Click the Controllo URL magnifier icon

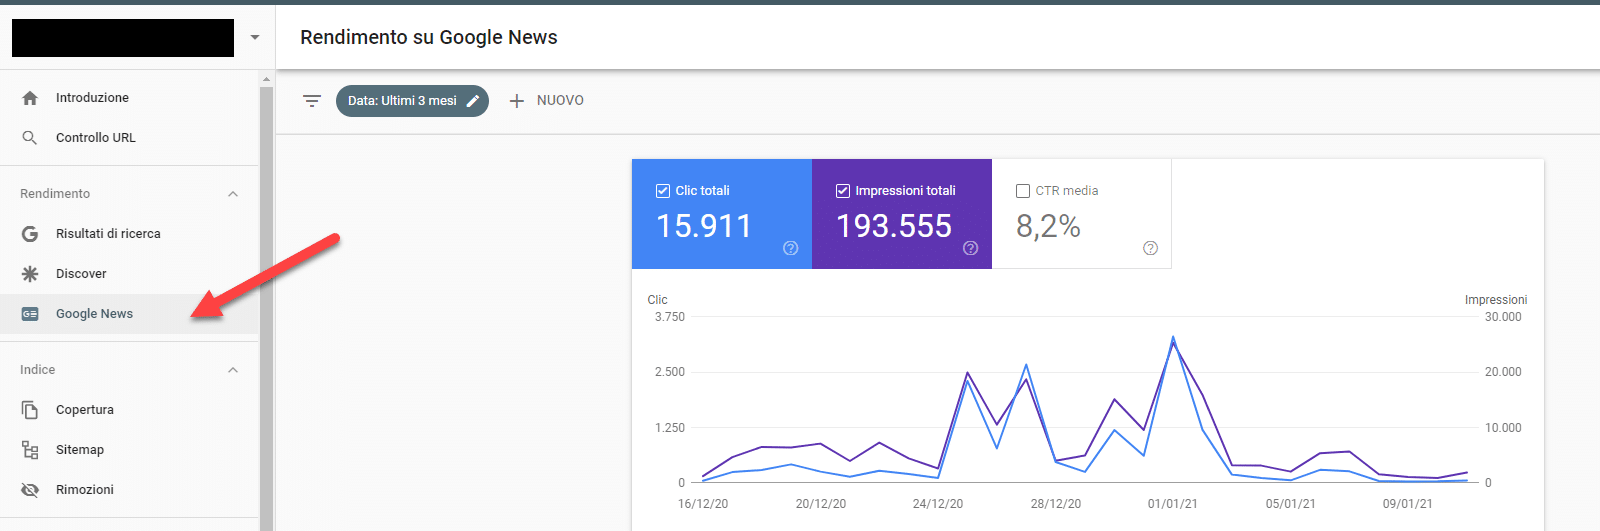[30, 138]
